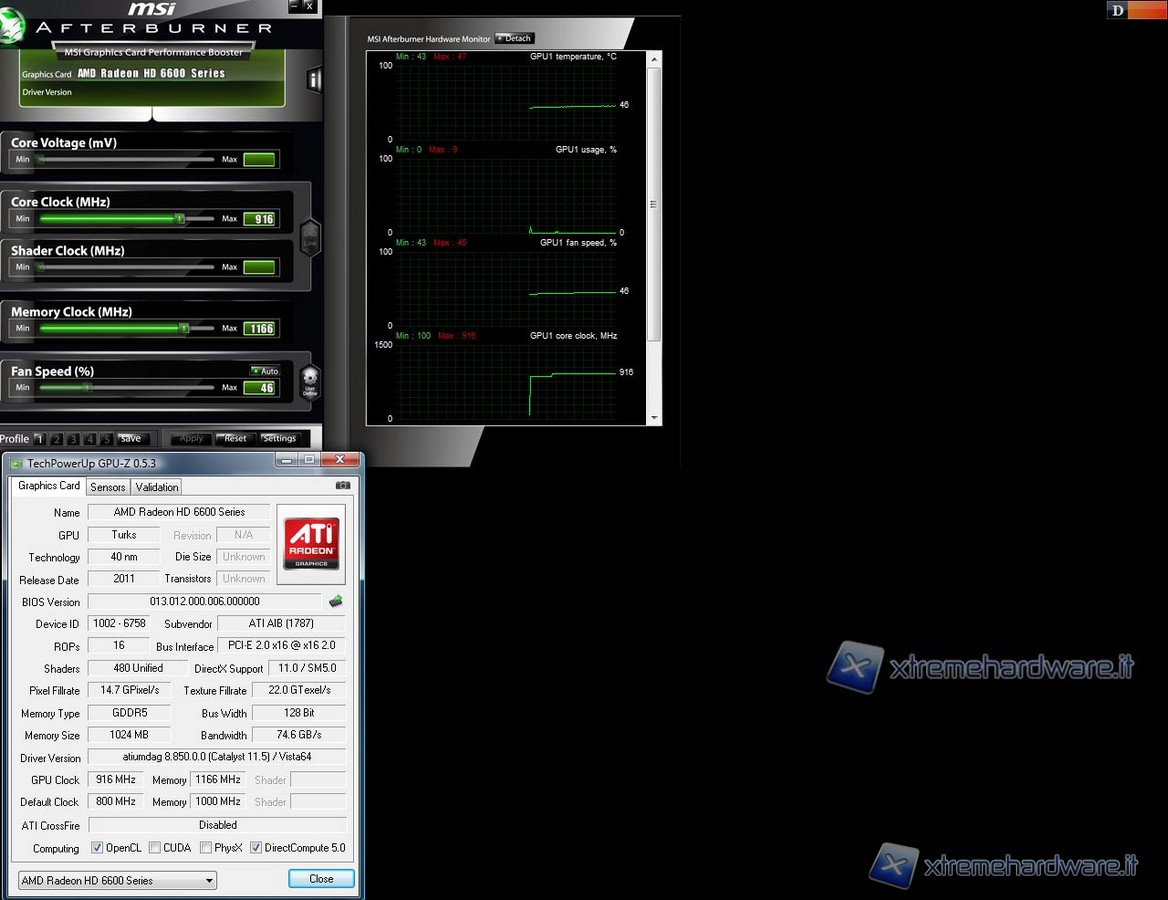The height and width of the screenshot is (900, 1168).
Task: Take GPU-Z screenshot with camera icon
Action: click(x=343, y=486)
